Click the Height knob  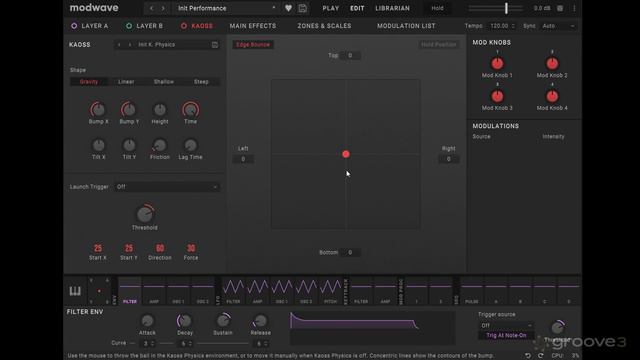pos(160,109)
